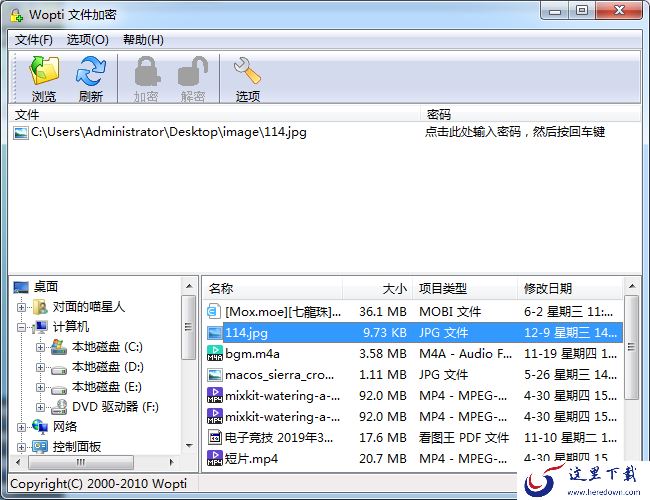Screen dimensions: 650x500
Task: Select the [Mox.moe][七龍珠]... file name
Action: pyautogui.click(x=283, y=312)
